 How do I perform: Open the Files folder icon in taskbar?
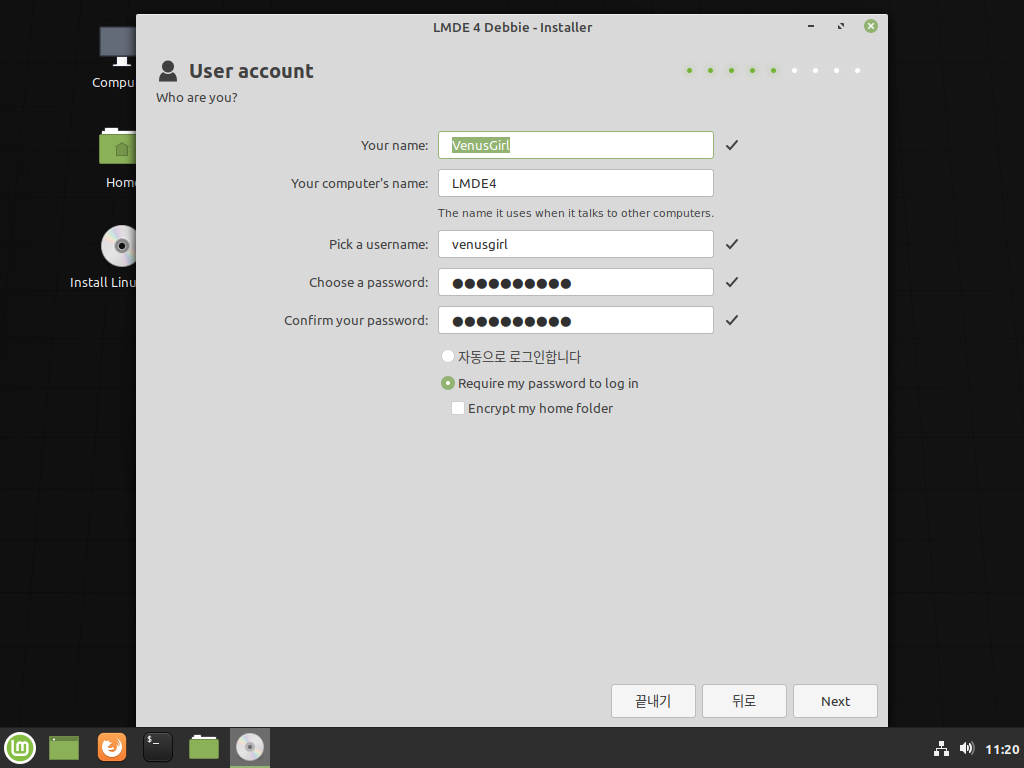coord(204,748)
